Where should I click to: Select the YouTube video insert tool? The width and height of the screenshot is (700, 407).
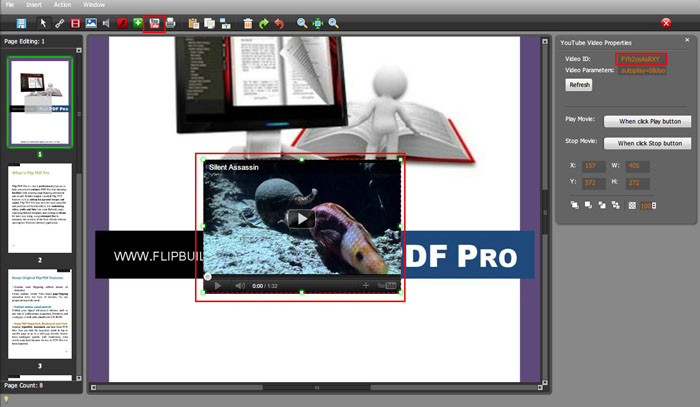[x=154, y=24]
